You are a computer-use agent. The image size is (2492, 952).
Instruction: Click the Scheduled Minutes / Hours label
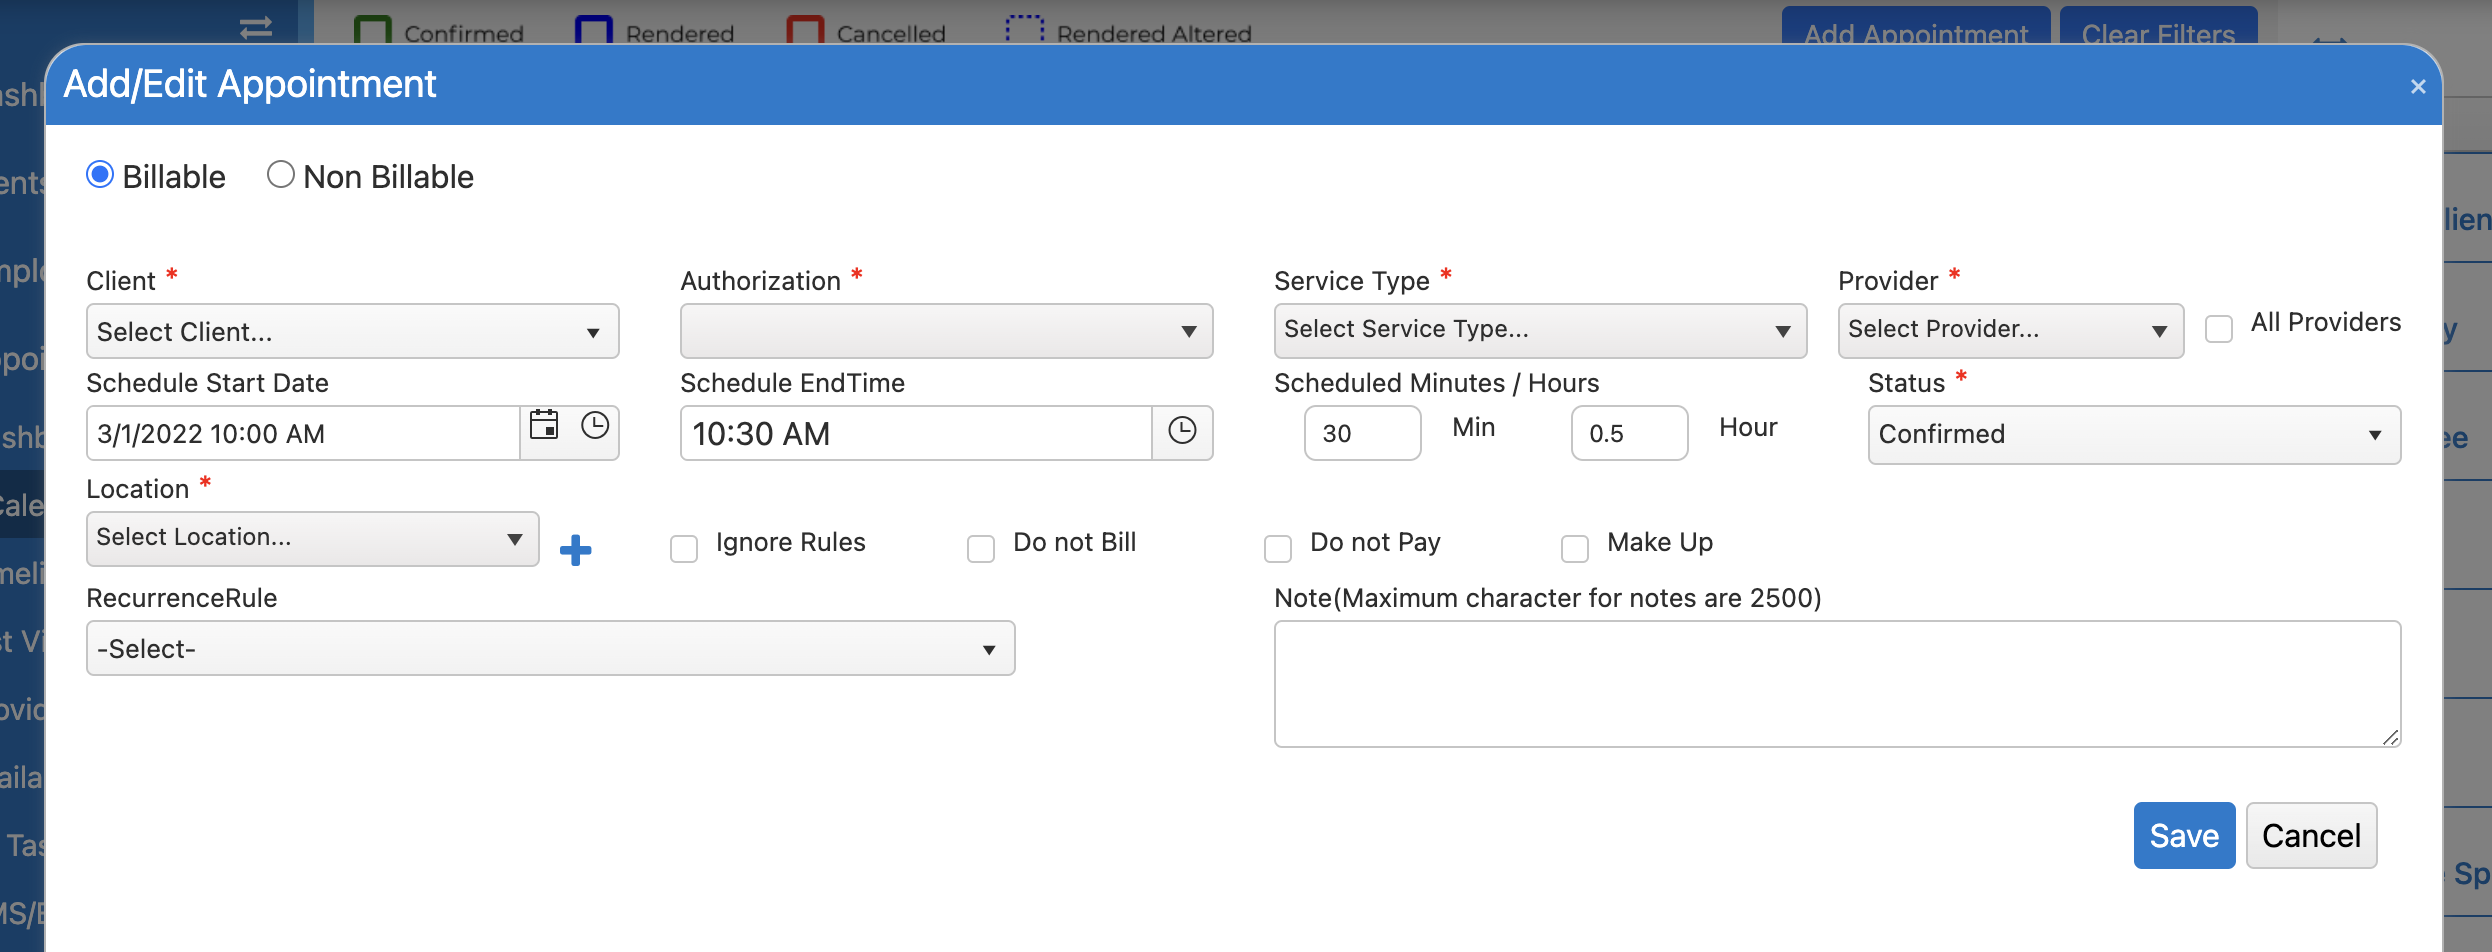coord(1437,383)
